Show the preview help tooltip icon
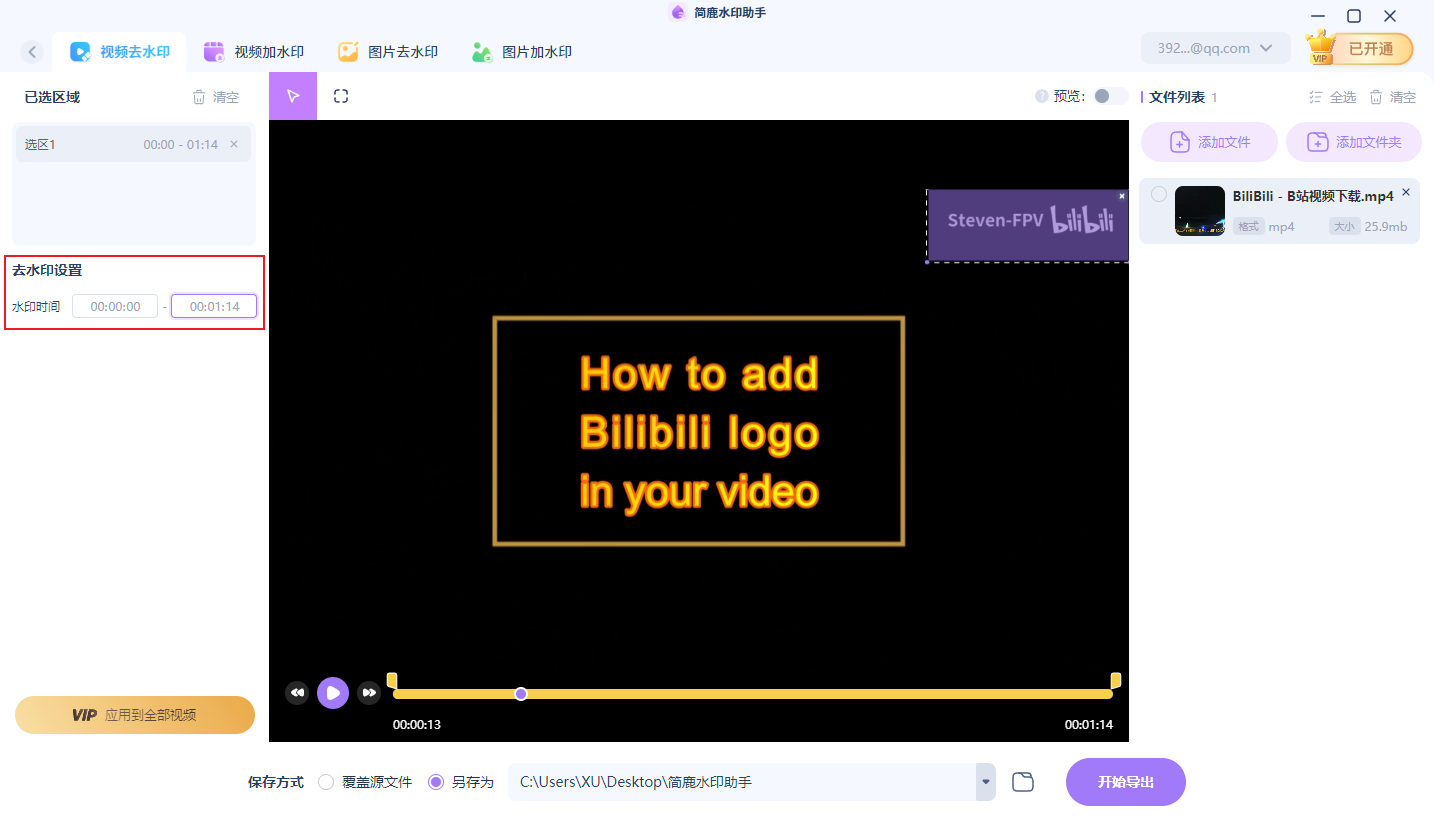This screenshot has width=1434, height=822. [x=1042, y=96]
